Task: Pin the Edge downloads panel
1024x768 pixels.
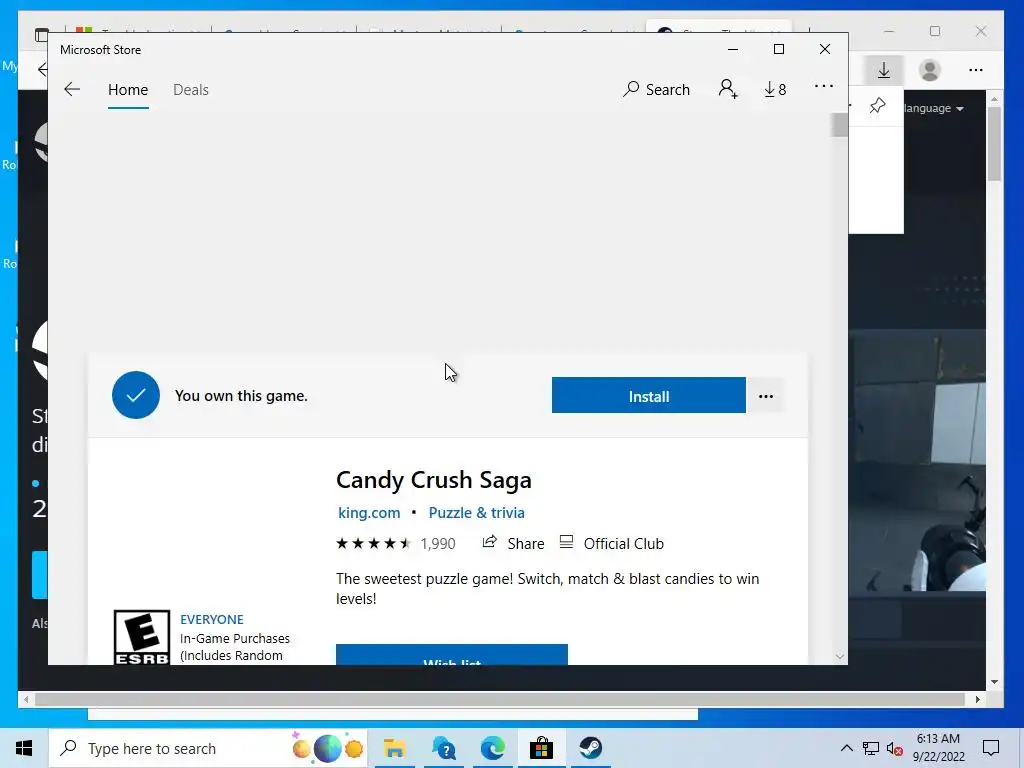Action: pyautogui.click(x=878, y=105)
